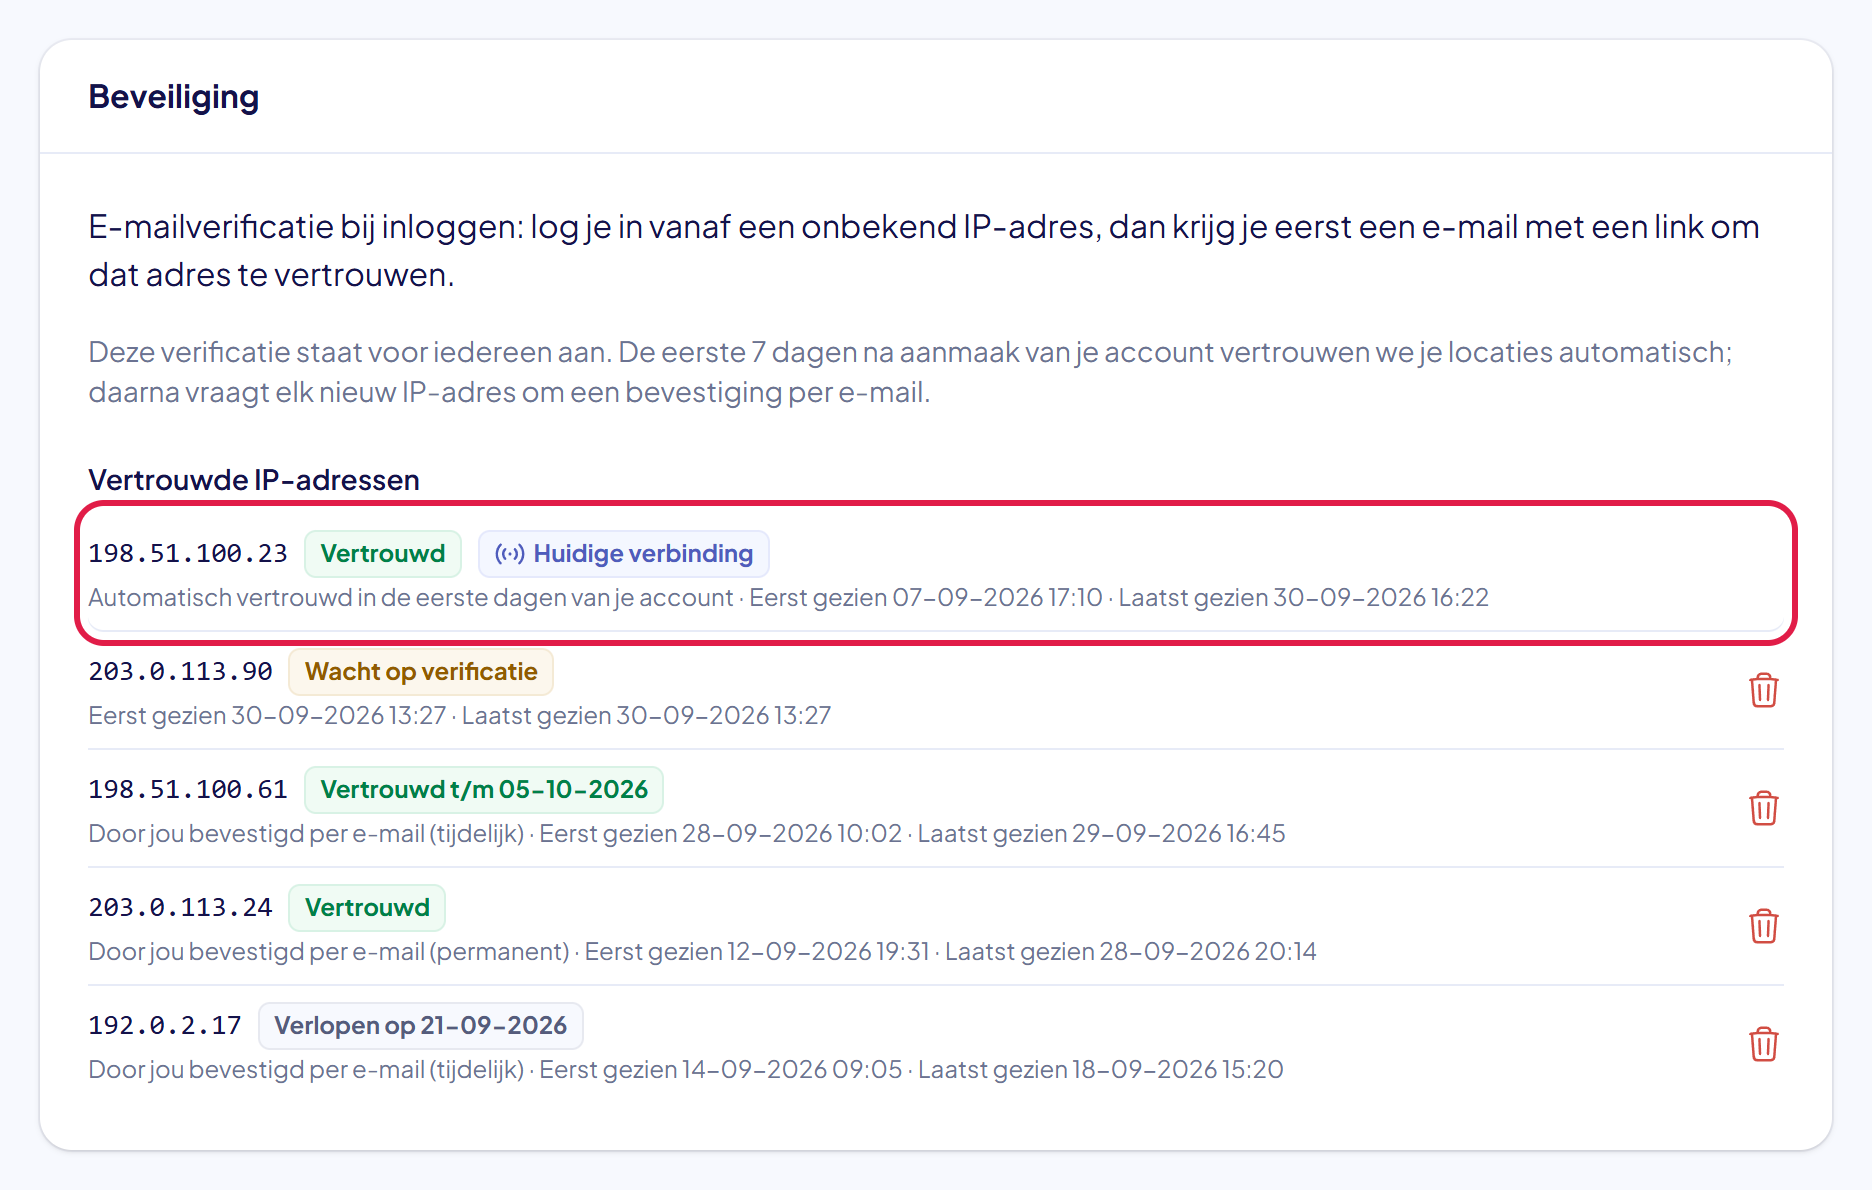Click the 'Deze verificatie staat voor iedereen aan' note
The width and height of the screenshot is (1872, 1190).
point(910,372)
